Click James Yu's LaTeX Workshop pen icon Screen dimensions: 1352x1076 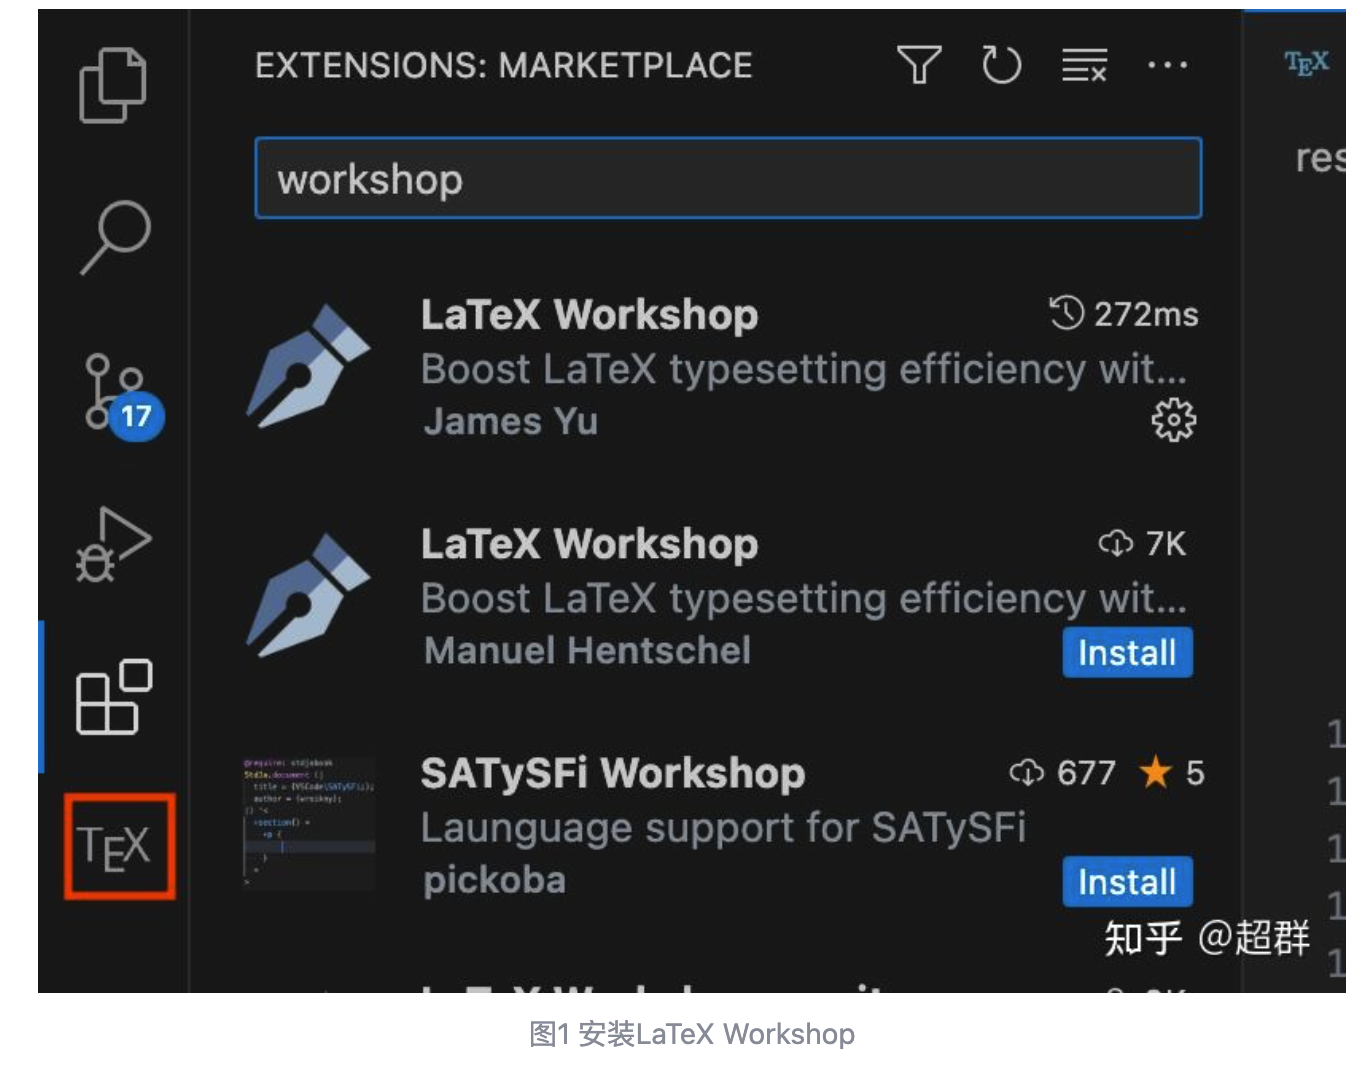(308, 366)
